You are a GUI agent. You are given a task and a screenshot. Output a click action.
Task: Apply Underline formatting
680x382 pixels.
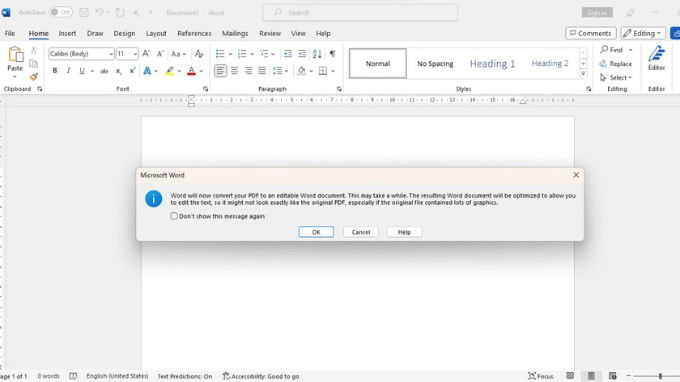82,71
